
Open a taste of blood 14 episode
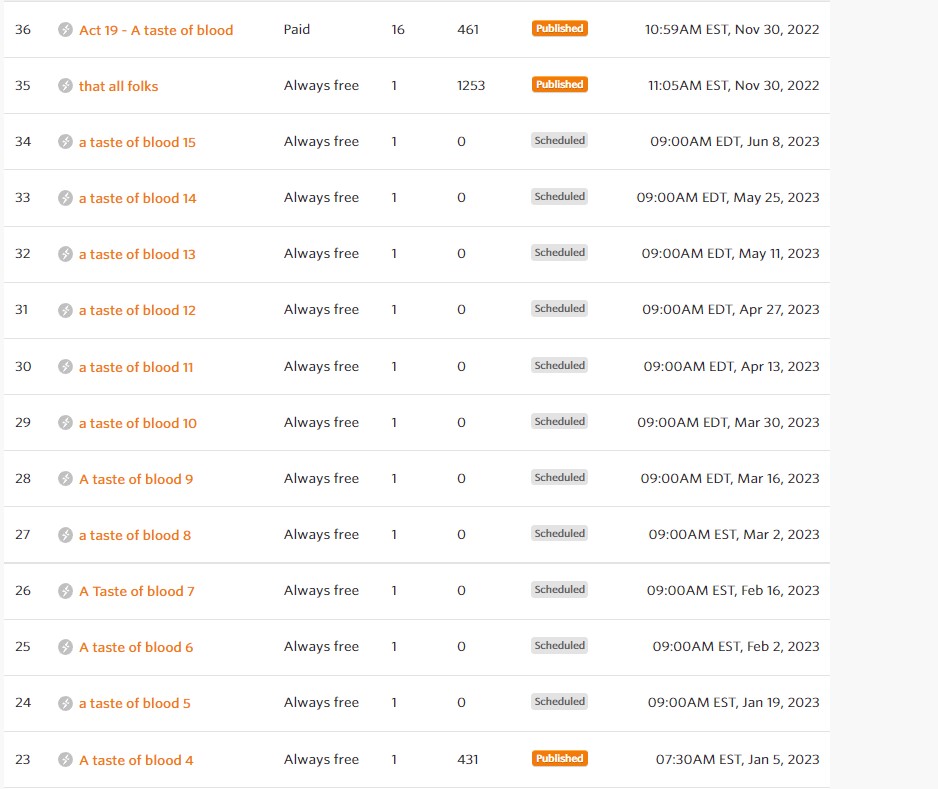137,198
